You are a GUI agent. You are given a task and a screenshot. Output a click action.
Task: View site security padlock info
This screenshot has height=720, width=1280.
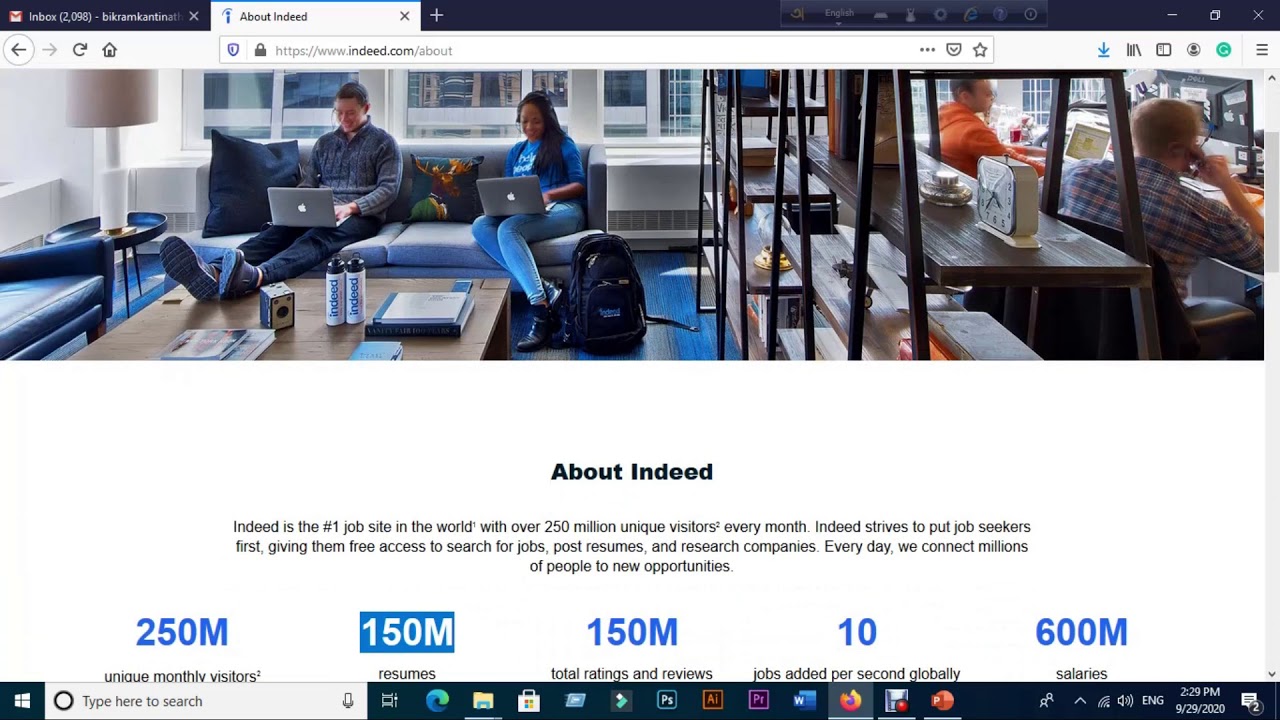click(x=260, y=50)
